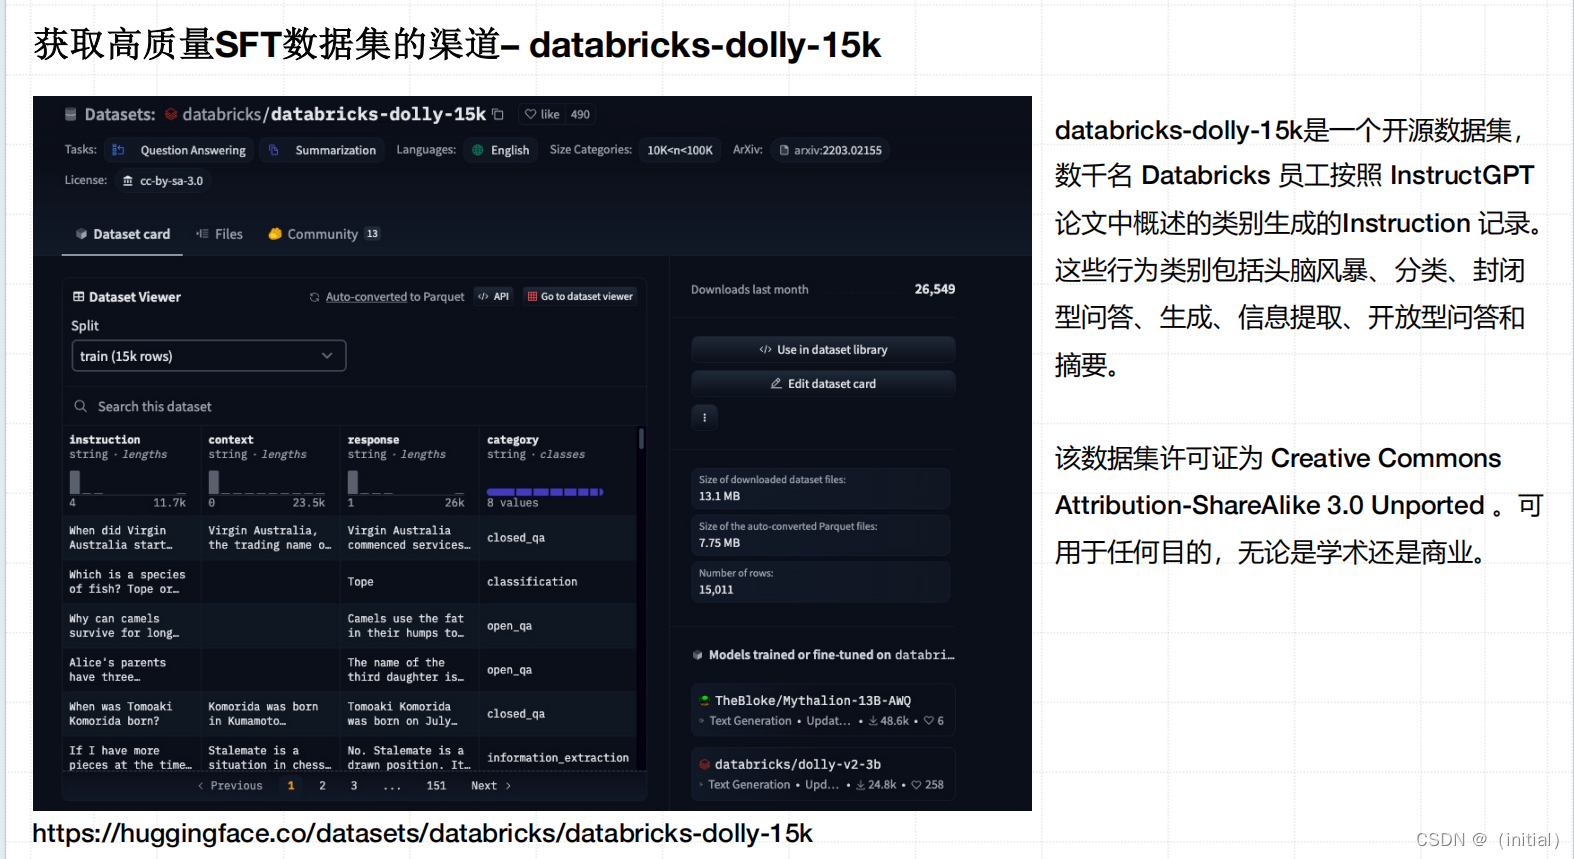Expand the train (15k rows) split dropdown

pyautogui.click(x=209, y=356)
